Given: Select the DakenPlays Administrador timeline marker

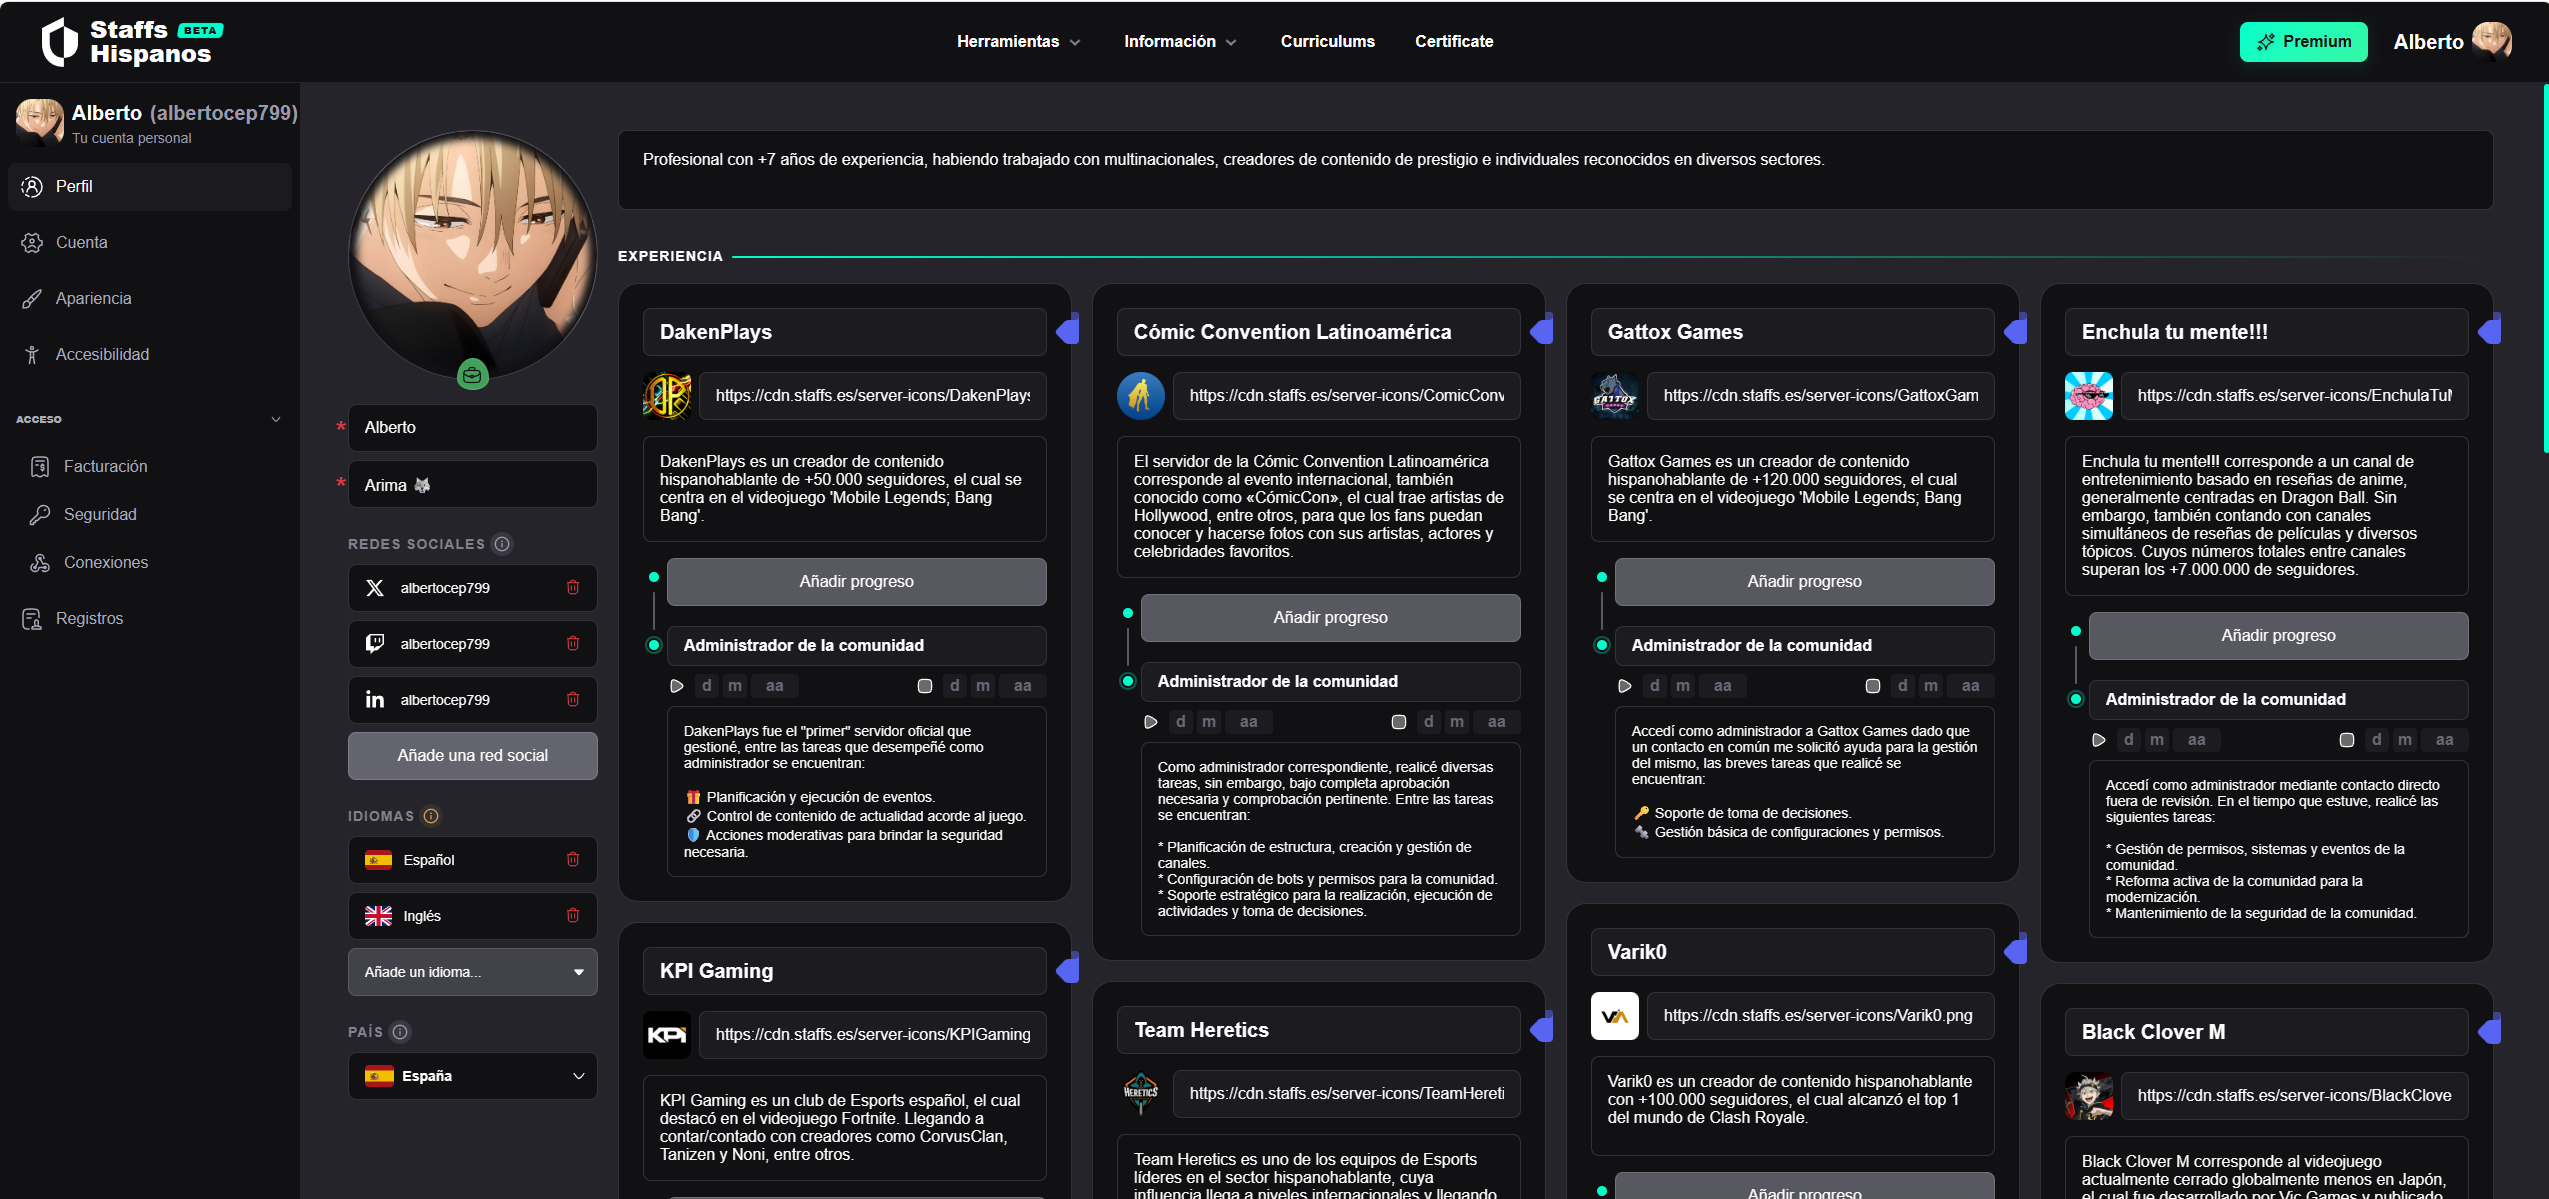Looking at the screenshot, I should (654, 645).
